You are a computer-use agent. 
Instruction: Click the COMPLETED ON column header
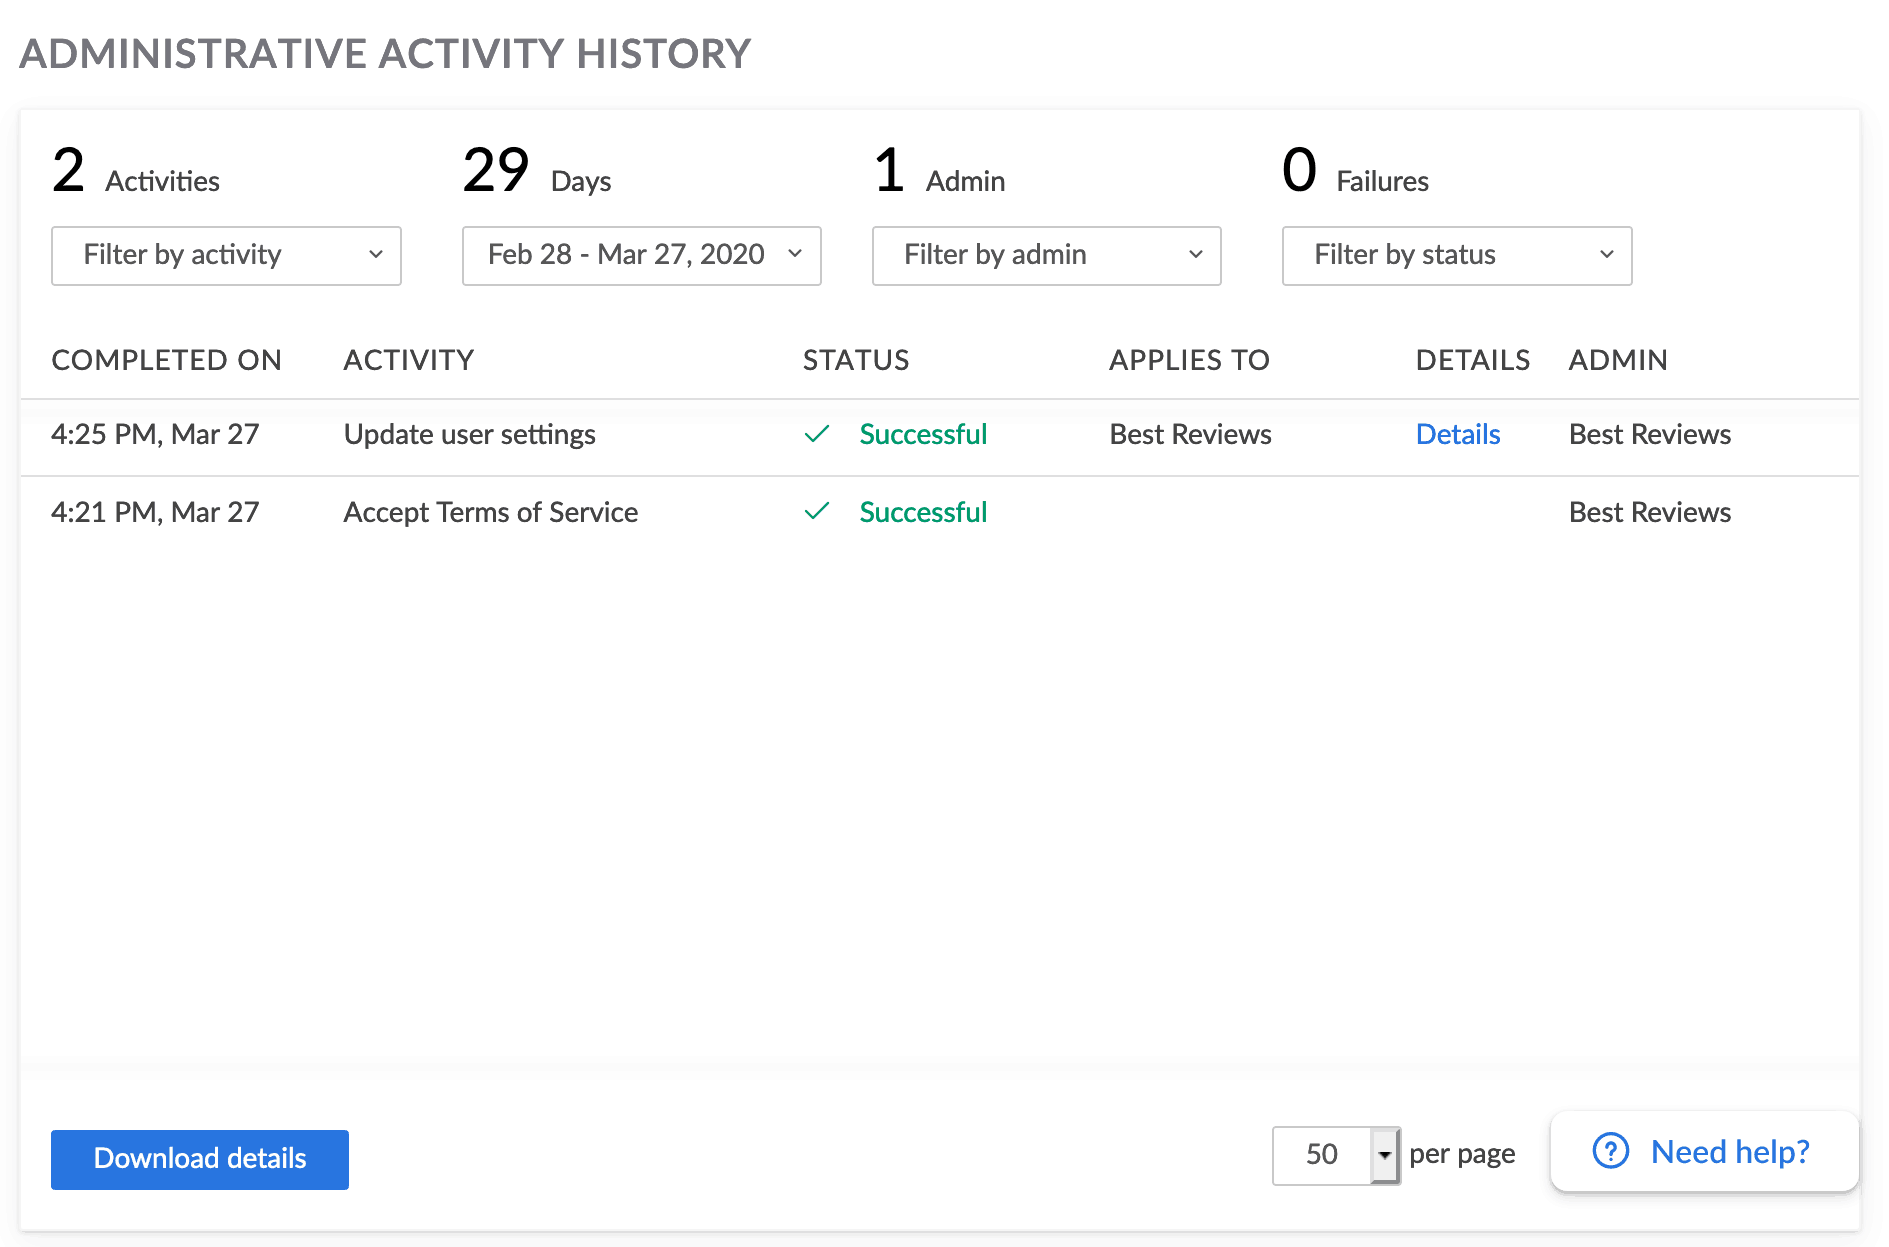[166, 360]
